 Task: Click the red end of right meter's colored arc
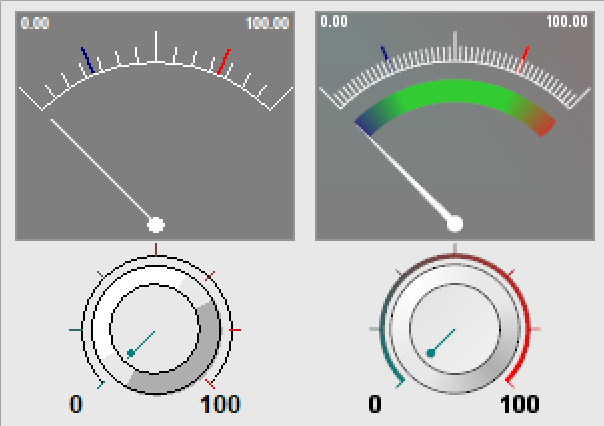(x=541, y=125)
